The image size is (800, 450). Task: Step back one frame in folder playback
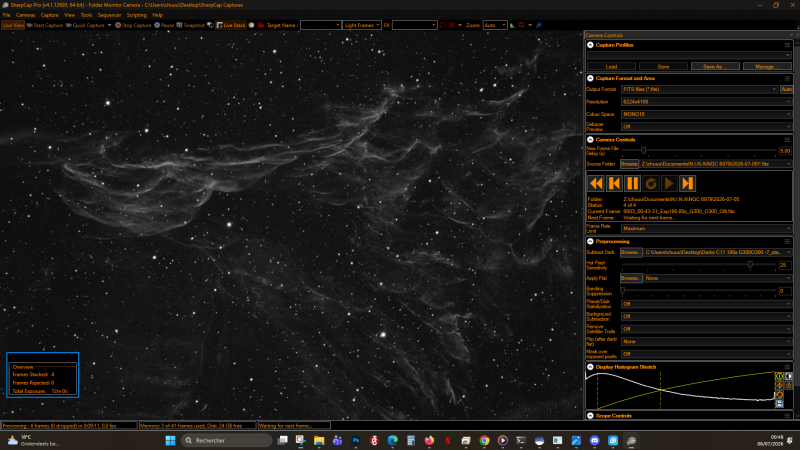614,183
